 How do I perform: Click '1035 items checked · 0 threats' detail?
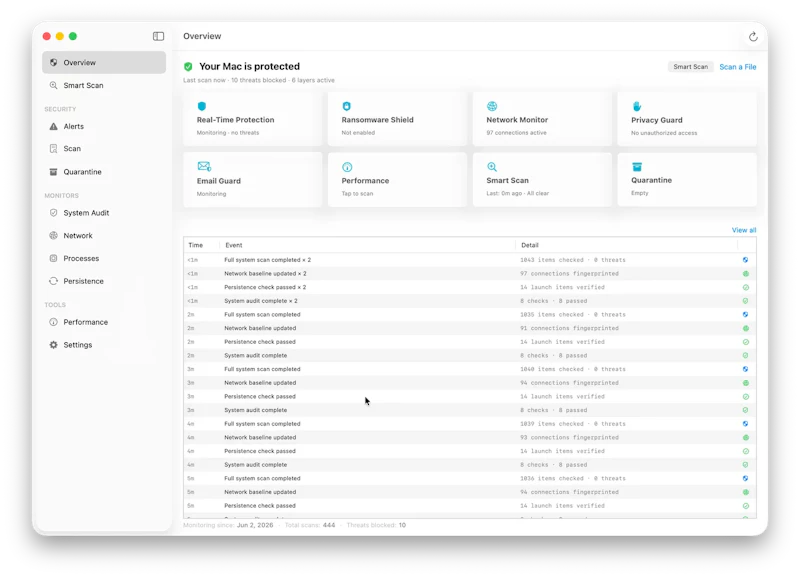click(572, 315)
